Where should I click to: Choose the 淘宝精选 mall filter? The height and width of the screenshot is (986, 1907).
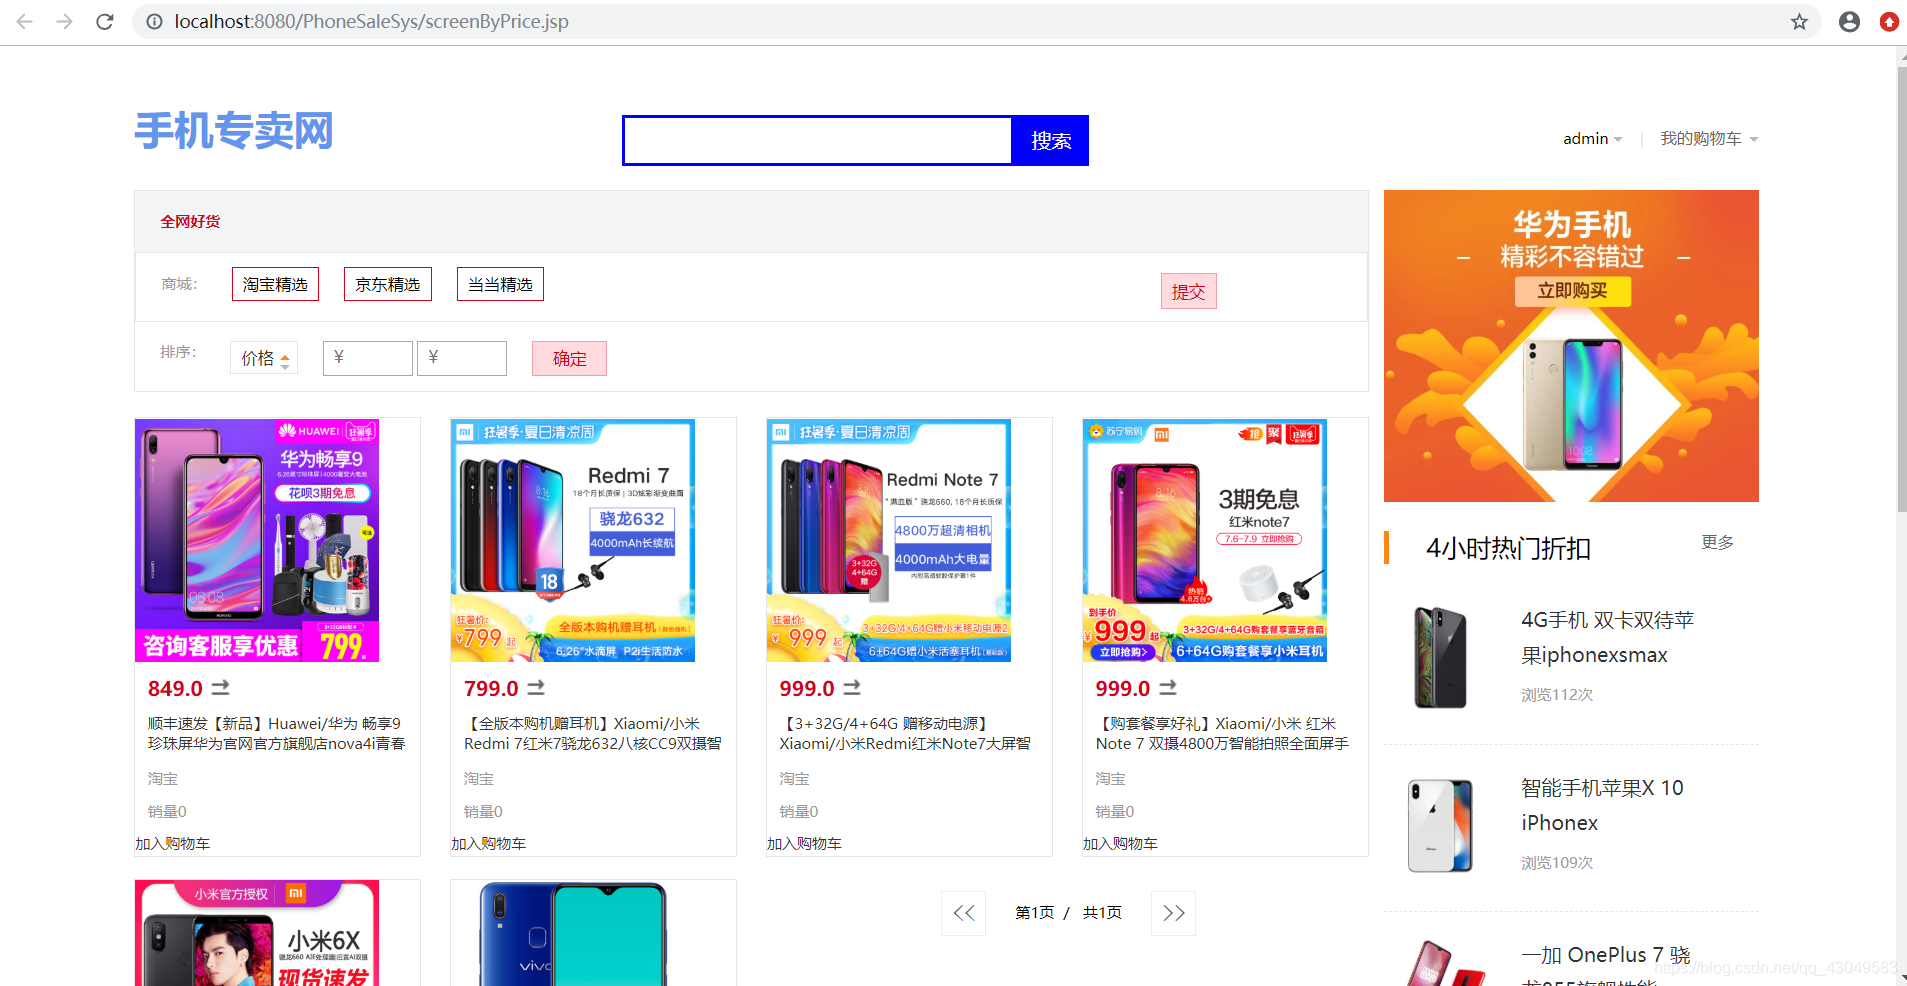click(x=275, y=284)
